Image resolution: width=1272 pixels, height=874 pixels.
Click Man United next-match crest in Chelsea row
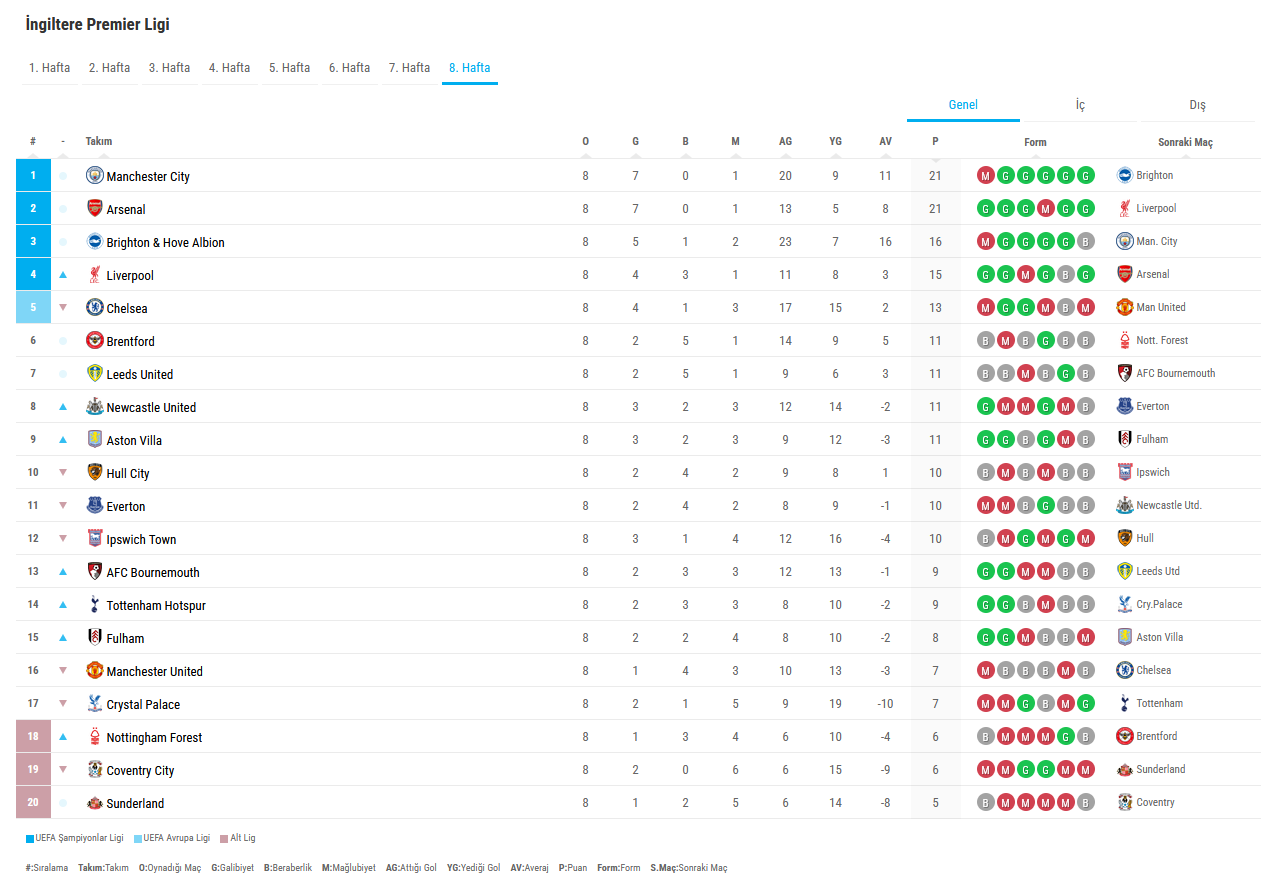click(1125, 307)
